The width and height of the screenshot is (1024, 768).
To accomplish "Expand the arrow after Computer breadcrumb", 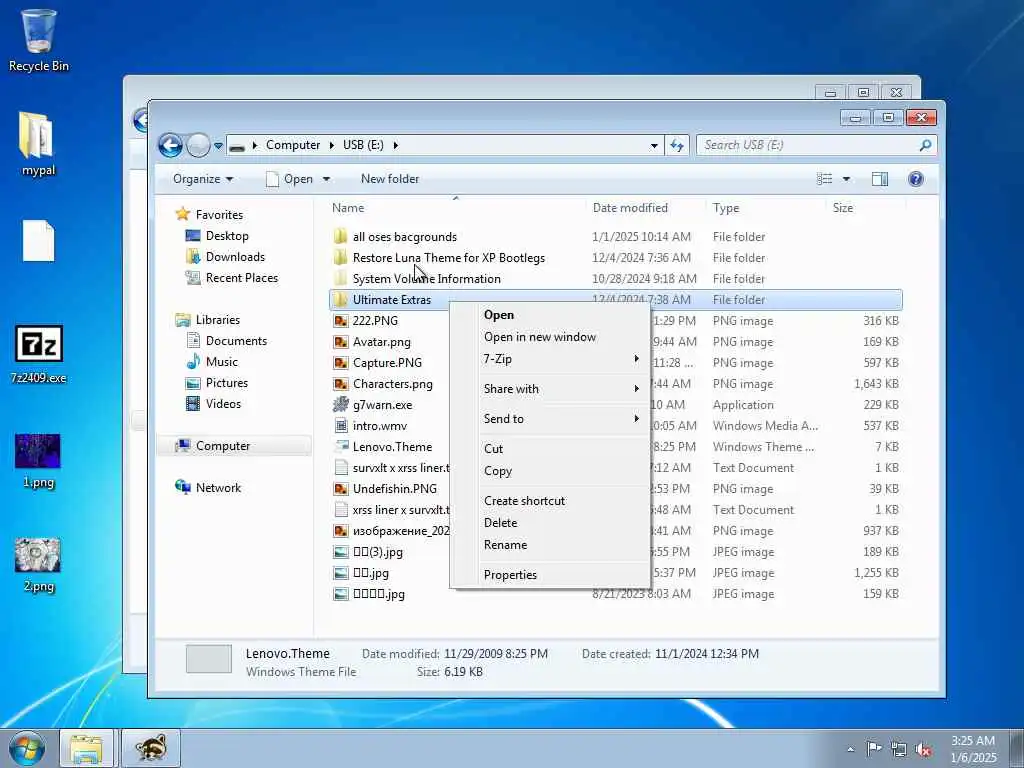I will (x=332, y=145).
